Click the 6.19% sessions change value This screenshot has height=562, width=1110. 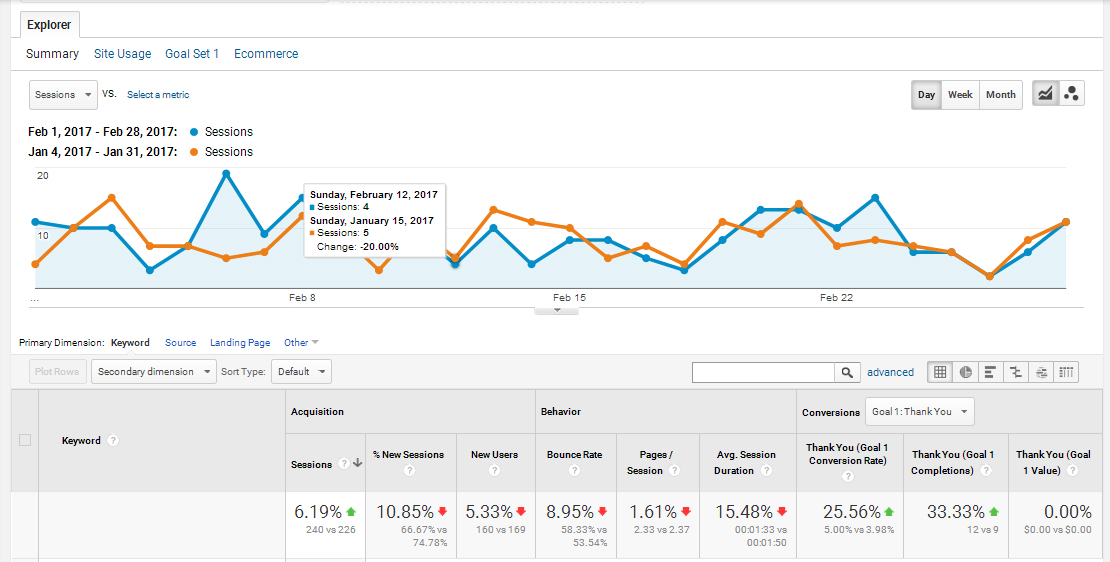pyautogui.click(x=318, y=512)
